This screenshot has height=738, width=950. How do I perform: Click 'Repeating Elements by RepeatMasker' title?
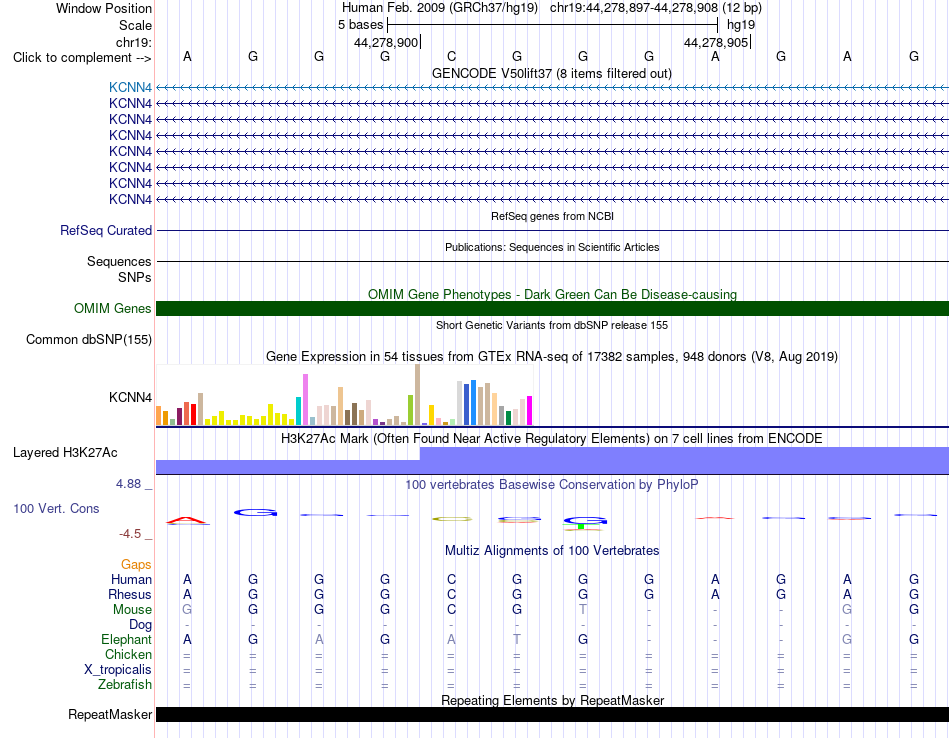click(x=552, y=700)
